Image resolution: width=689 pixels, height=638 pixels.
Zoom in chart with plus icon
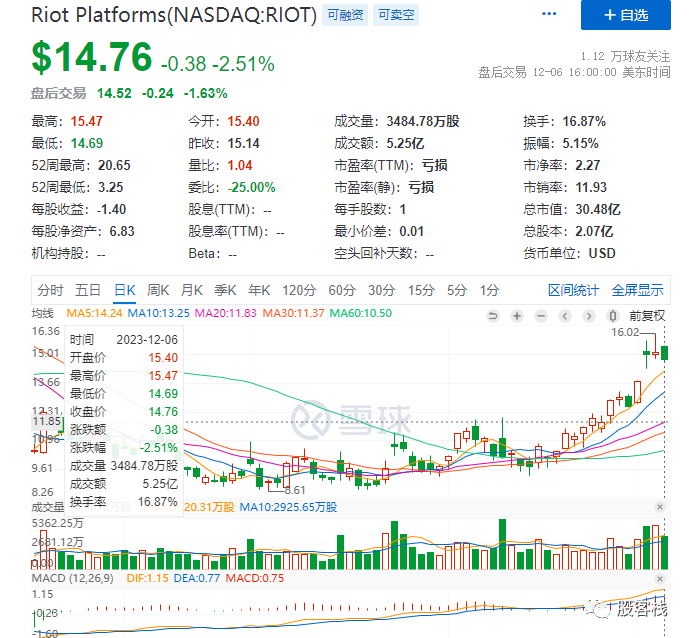(x=517, y=315)
